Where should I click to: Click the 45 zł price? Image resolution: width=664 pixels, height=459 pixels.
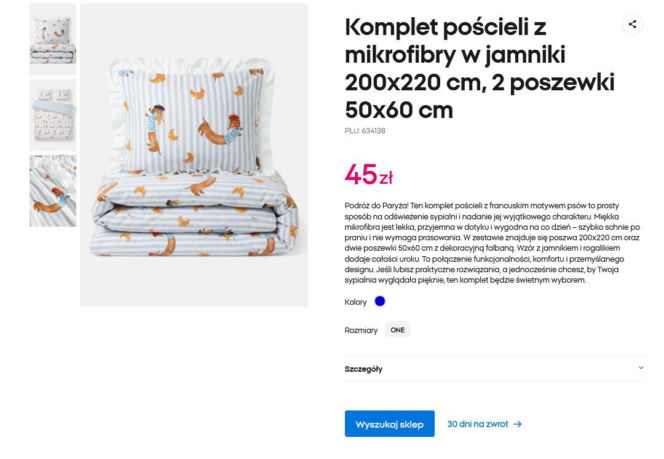(x=368, y=175)
